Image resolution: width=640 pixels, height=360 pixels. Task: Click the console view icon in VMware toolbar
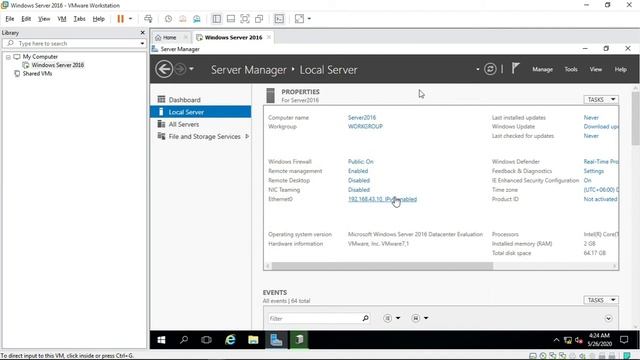pyautogui.click(x=279, y=19)
